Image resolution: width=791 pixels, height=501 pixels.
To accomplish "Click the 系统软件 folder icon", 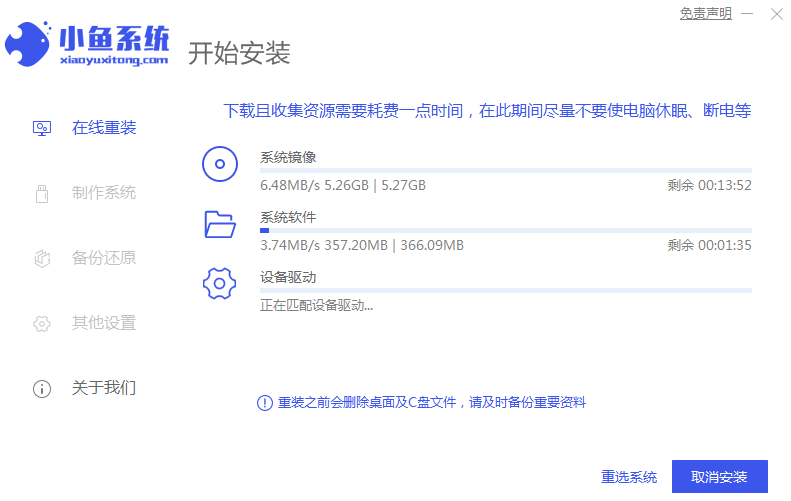I will [x=220, y=224].
